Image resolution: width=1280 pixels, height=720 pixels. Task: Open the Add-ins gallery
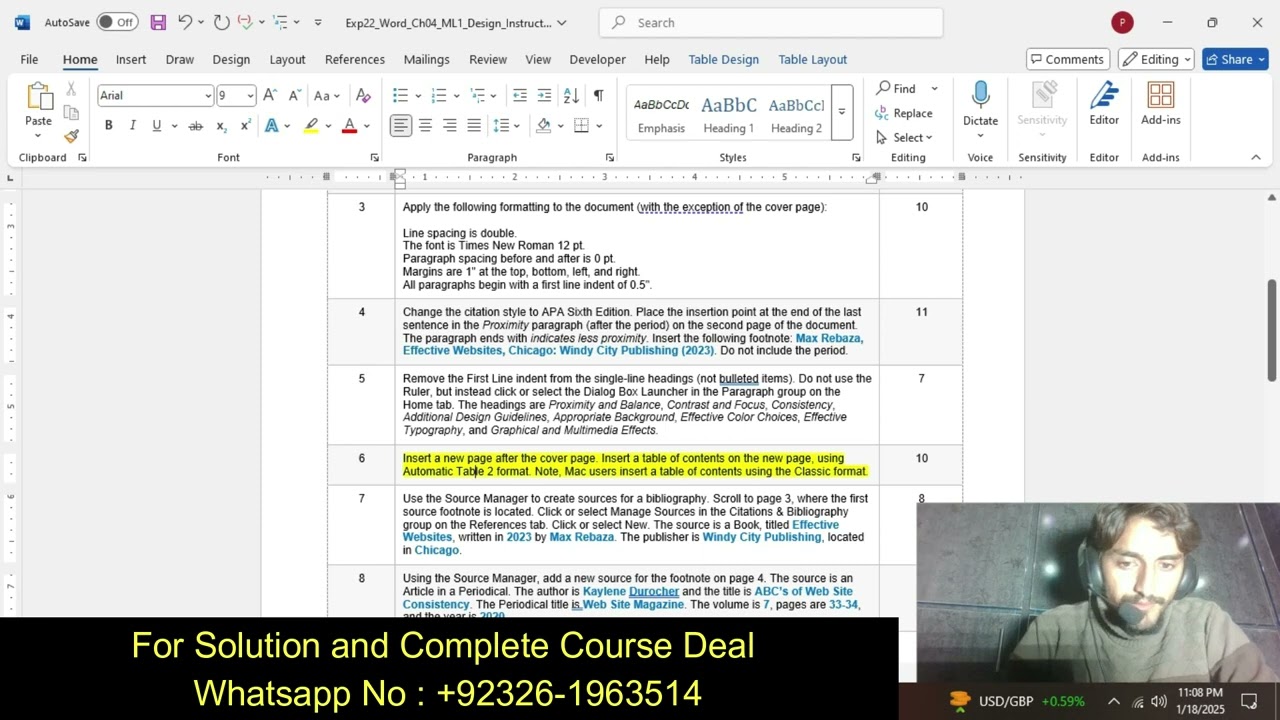1161,104
